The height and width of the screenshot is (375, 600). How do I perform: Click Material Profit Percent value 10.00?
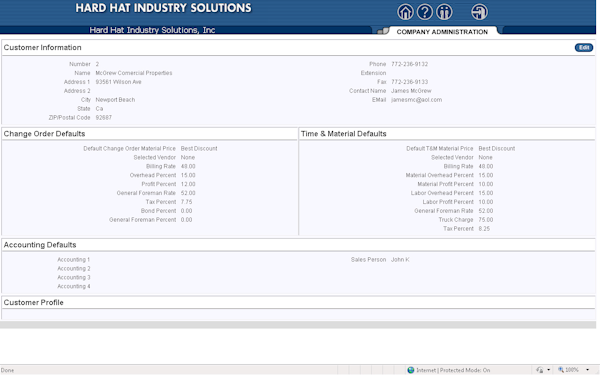tap(486, 184)
